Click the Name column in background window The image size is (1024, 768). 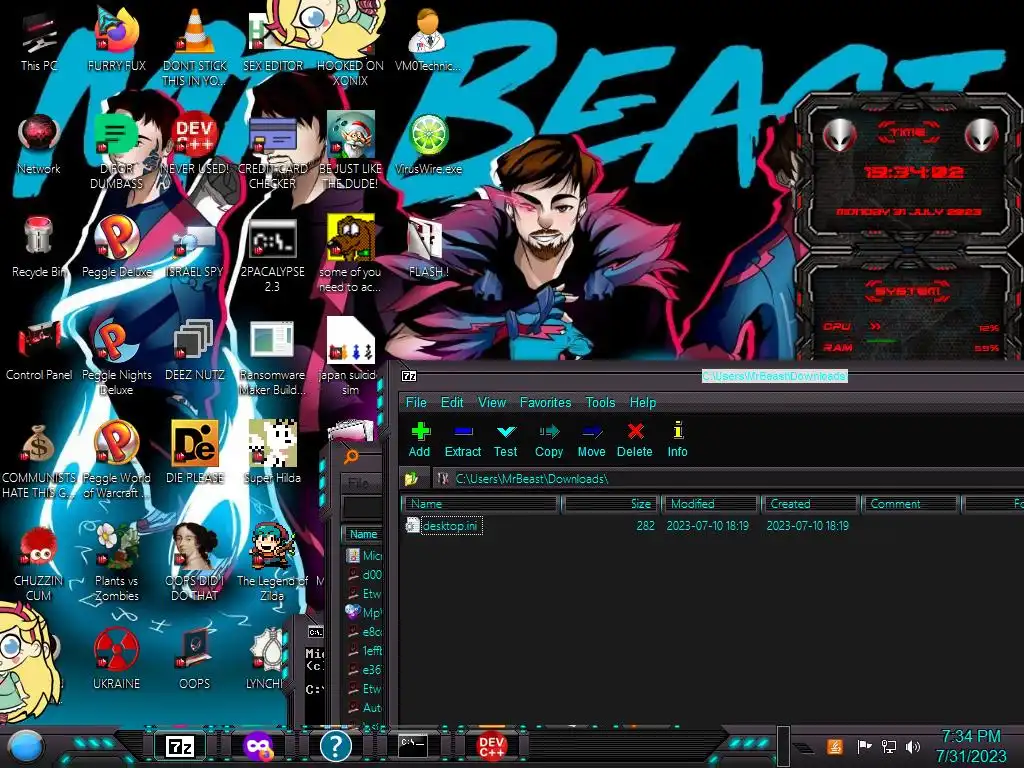(362, 534)
